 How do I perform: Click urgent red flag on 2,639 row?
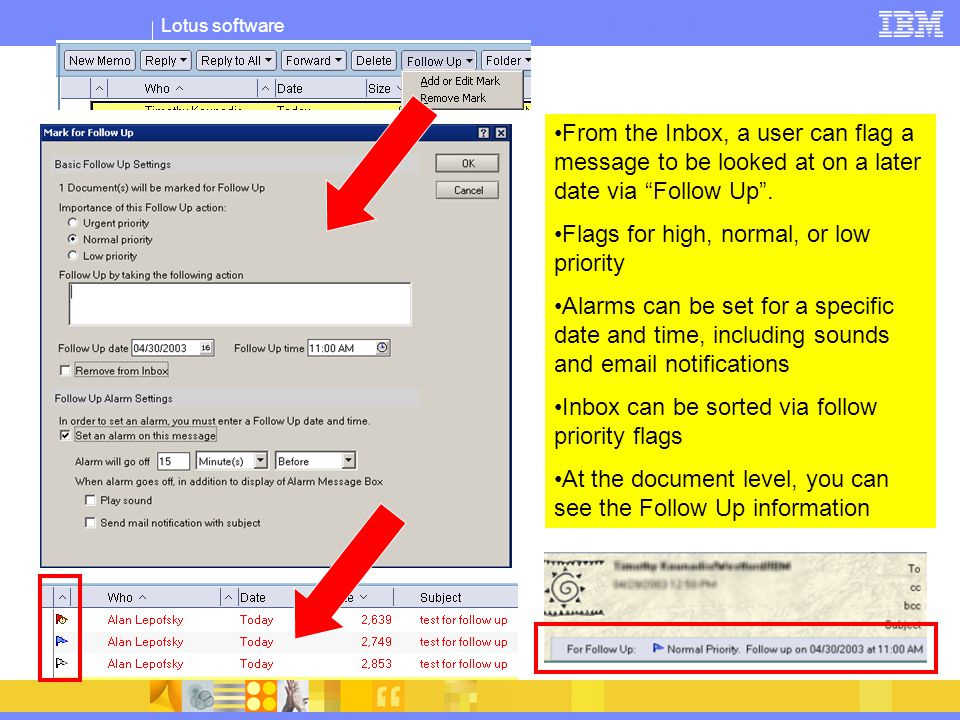(x=62, y=620)
